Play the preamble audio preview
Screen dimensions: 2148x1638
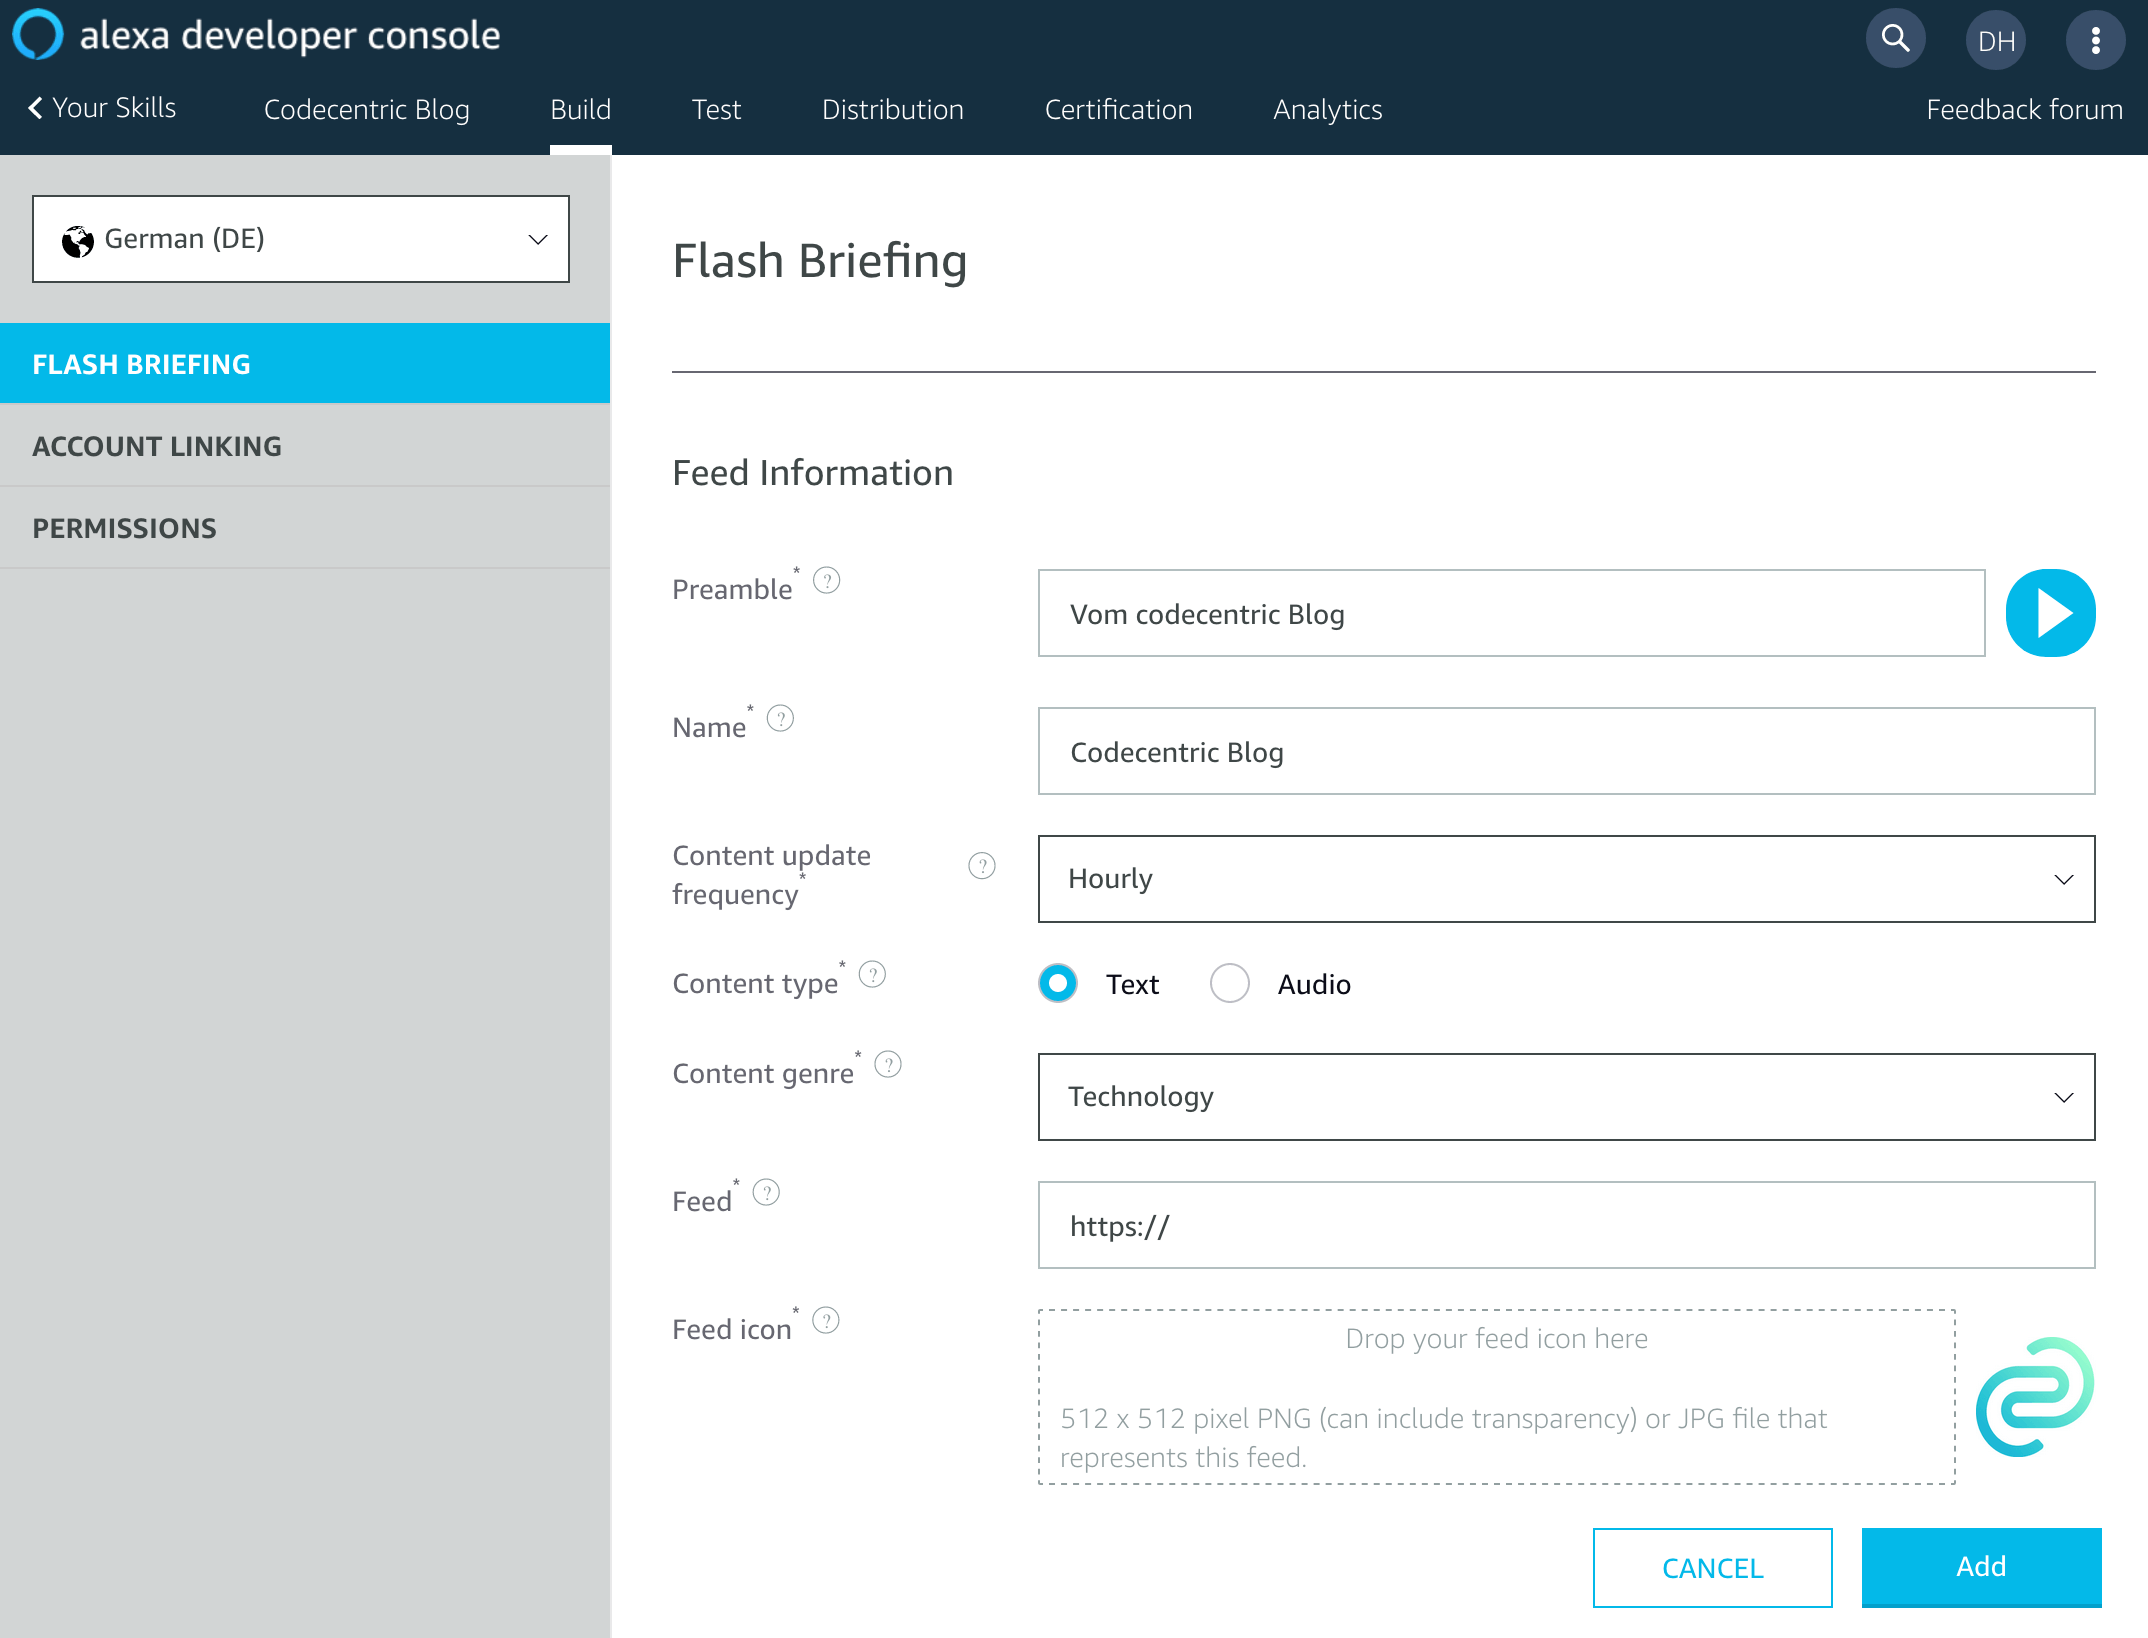point(2050,613)
